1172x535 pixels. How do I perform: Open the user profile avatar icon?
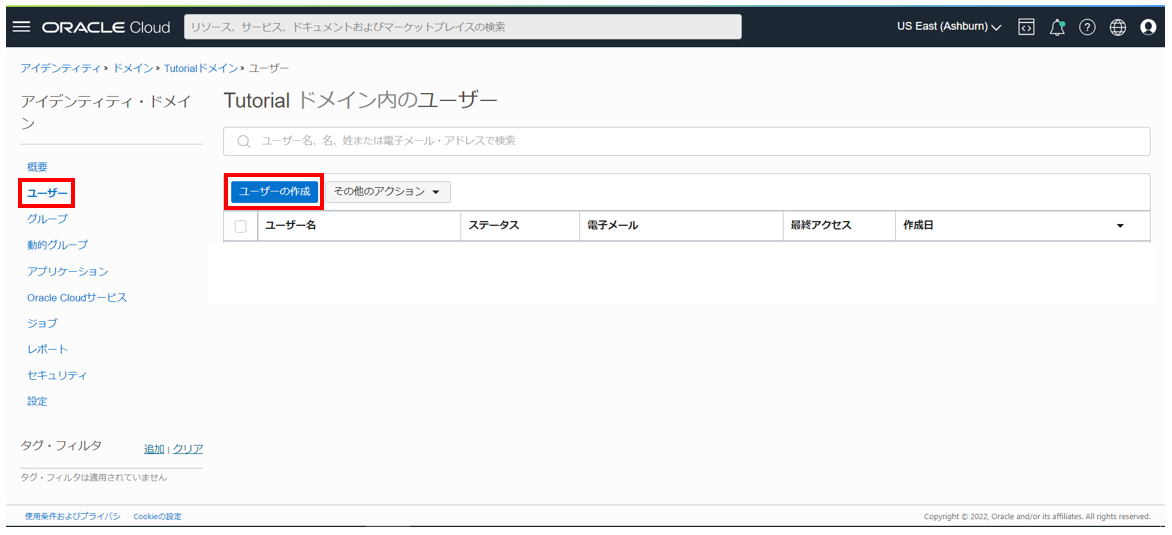1148,27
